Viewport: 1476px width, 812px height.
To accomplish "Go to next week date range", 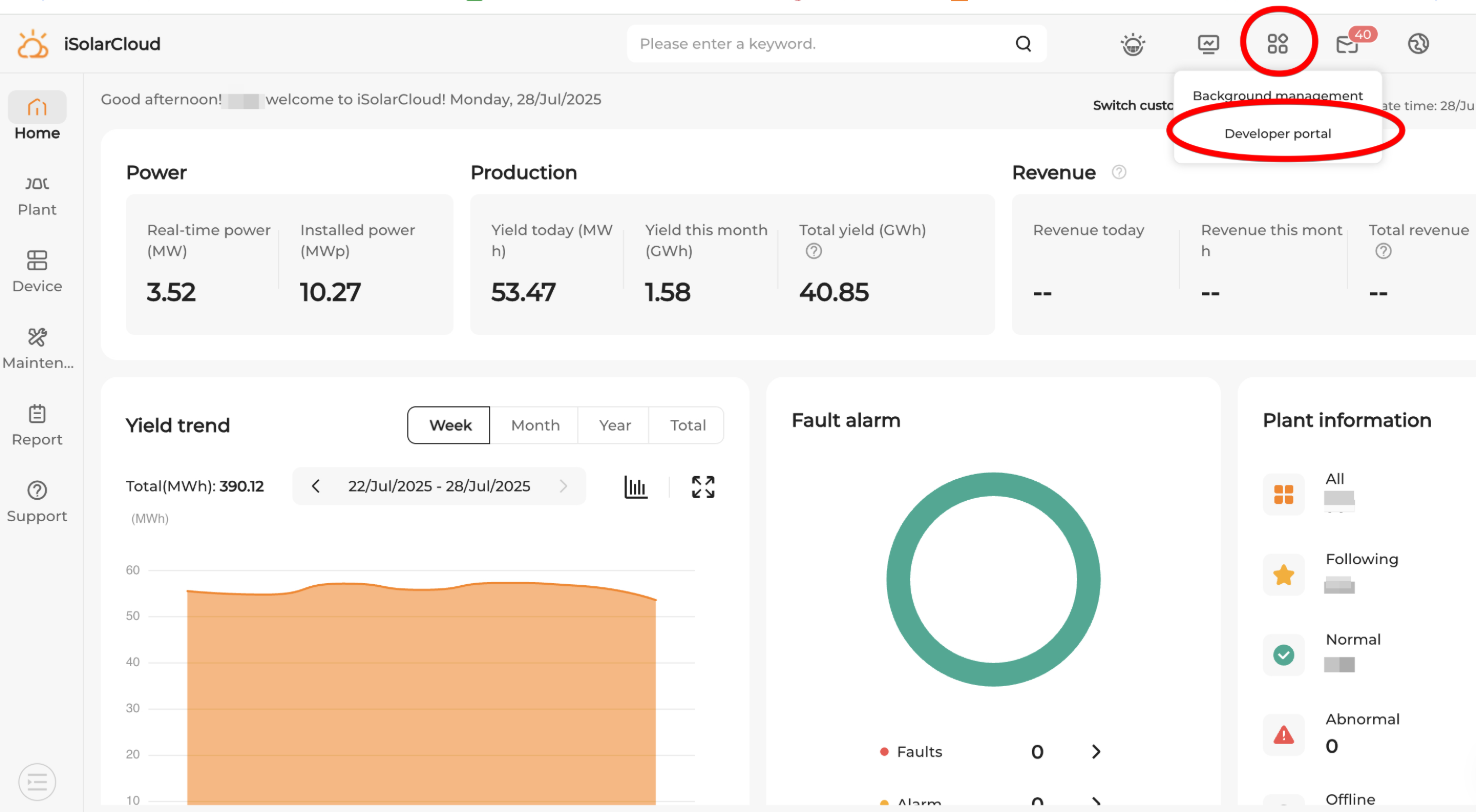I will [x=563, y=486].
